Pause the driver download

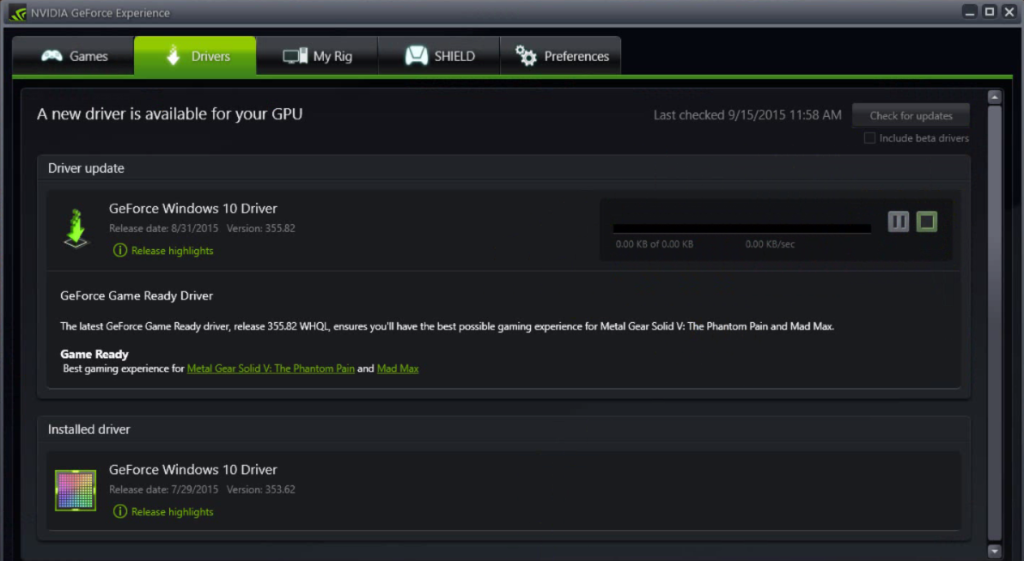[x=898, y=222]
